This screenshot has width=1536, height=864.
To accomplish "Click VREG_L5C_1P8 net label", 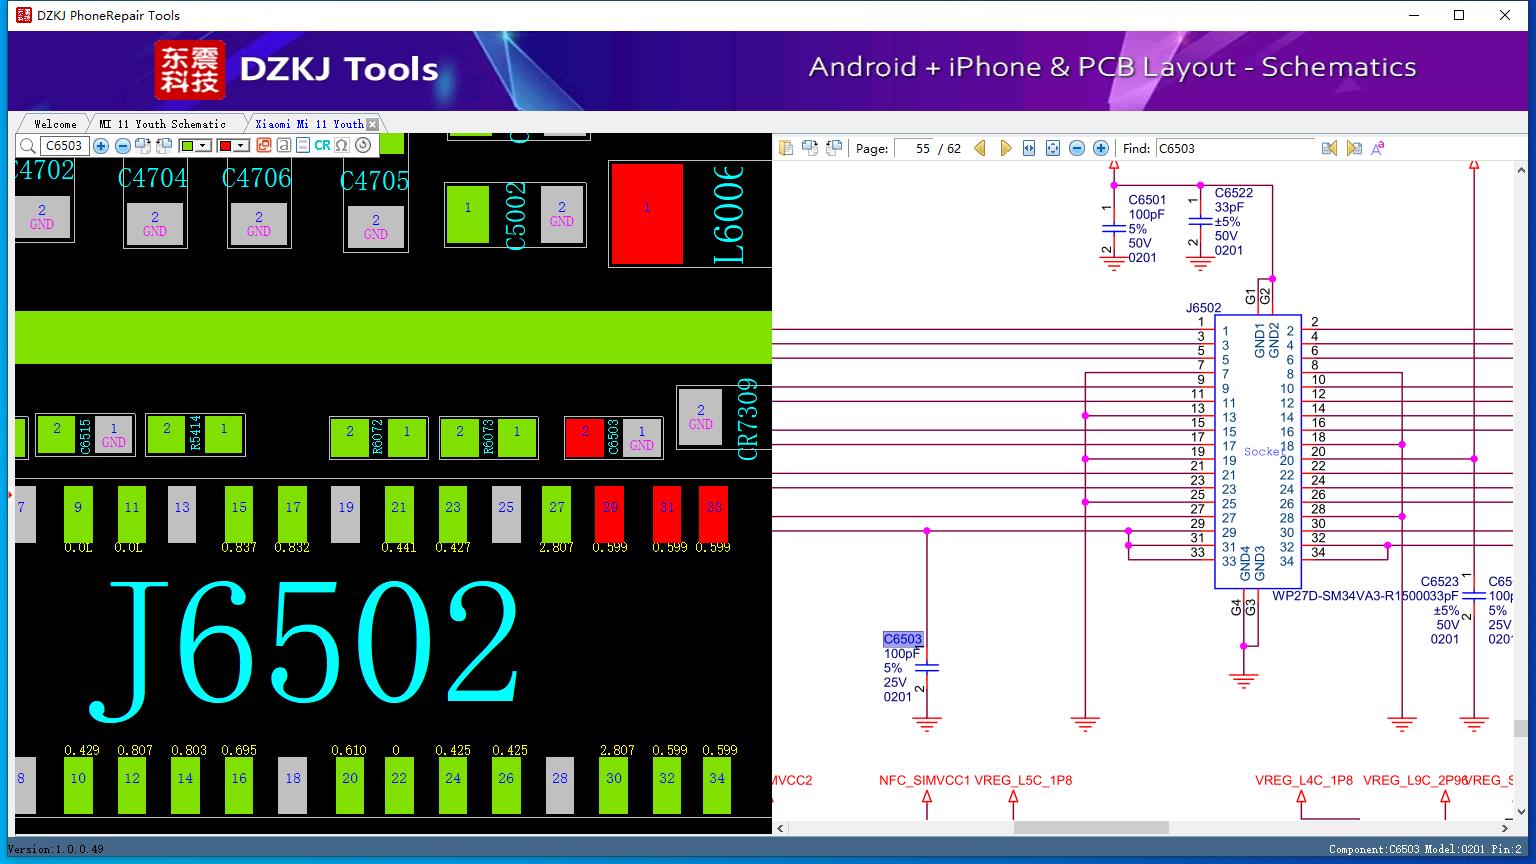I will (1023, 780).
